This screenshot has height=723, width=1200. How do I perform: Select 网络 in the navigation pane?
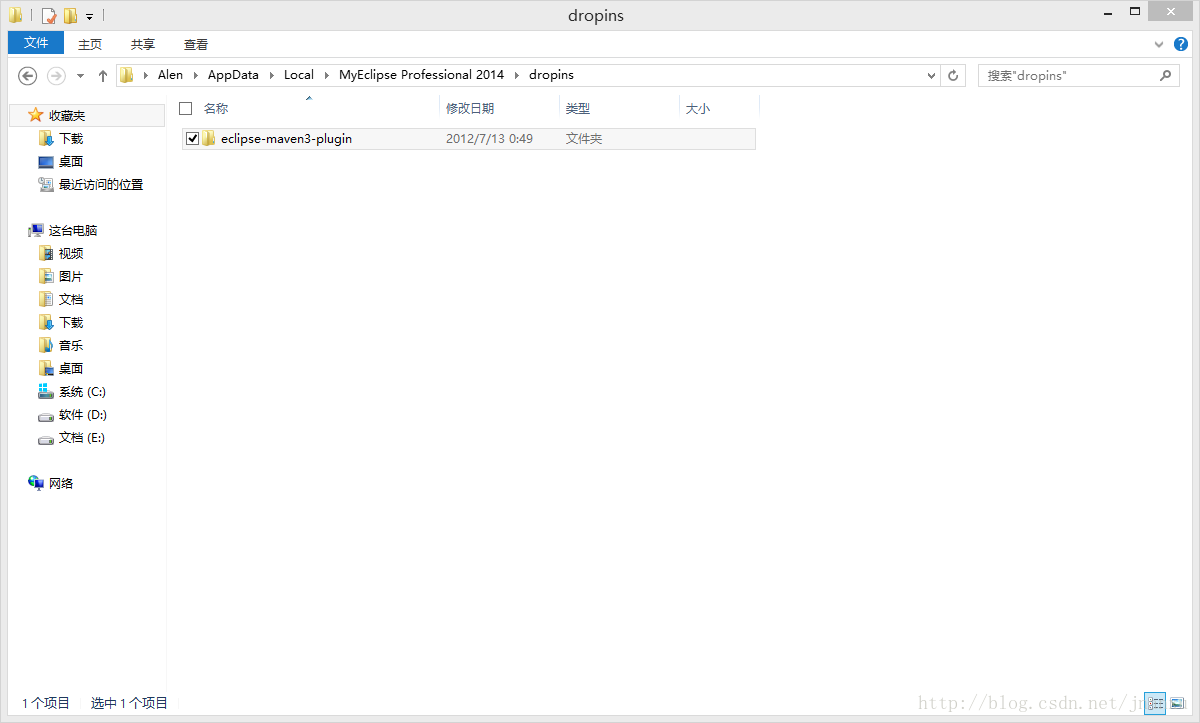[x=61, y=484]
